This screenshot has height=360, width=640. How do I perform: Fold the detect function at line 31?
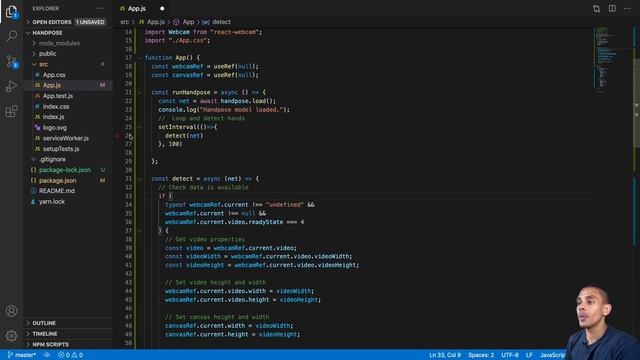click(139, 179)
